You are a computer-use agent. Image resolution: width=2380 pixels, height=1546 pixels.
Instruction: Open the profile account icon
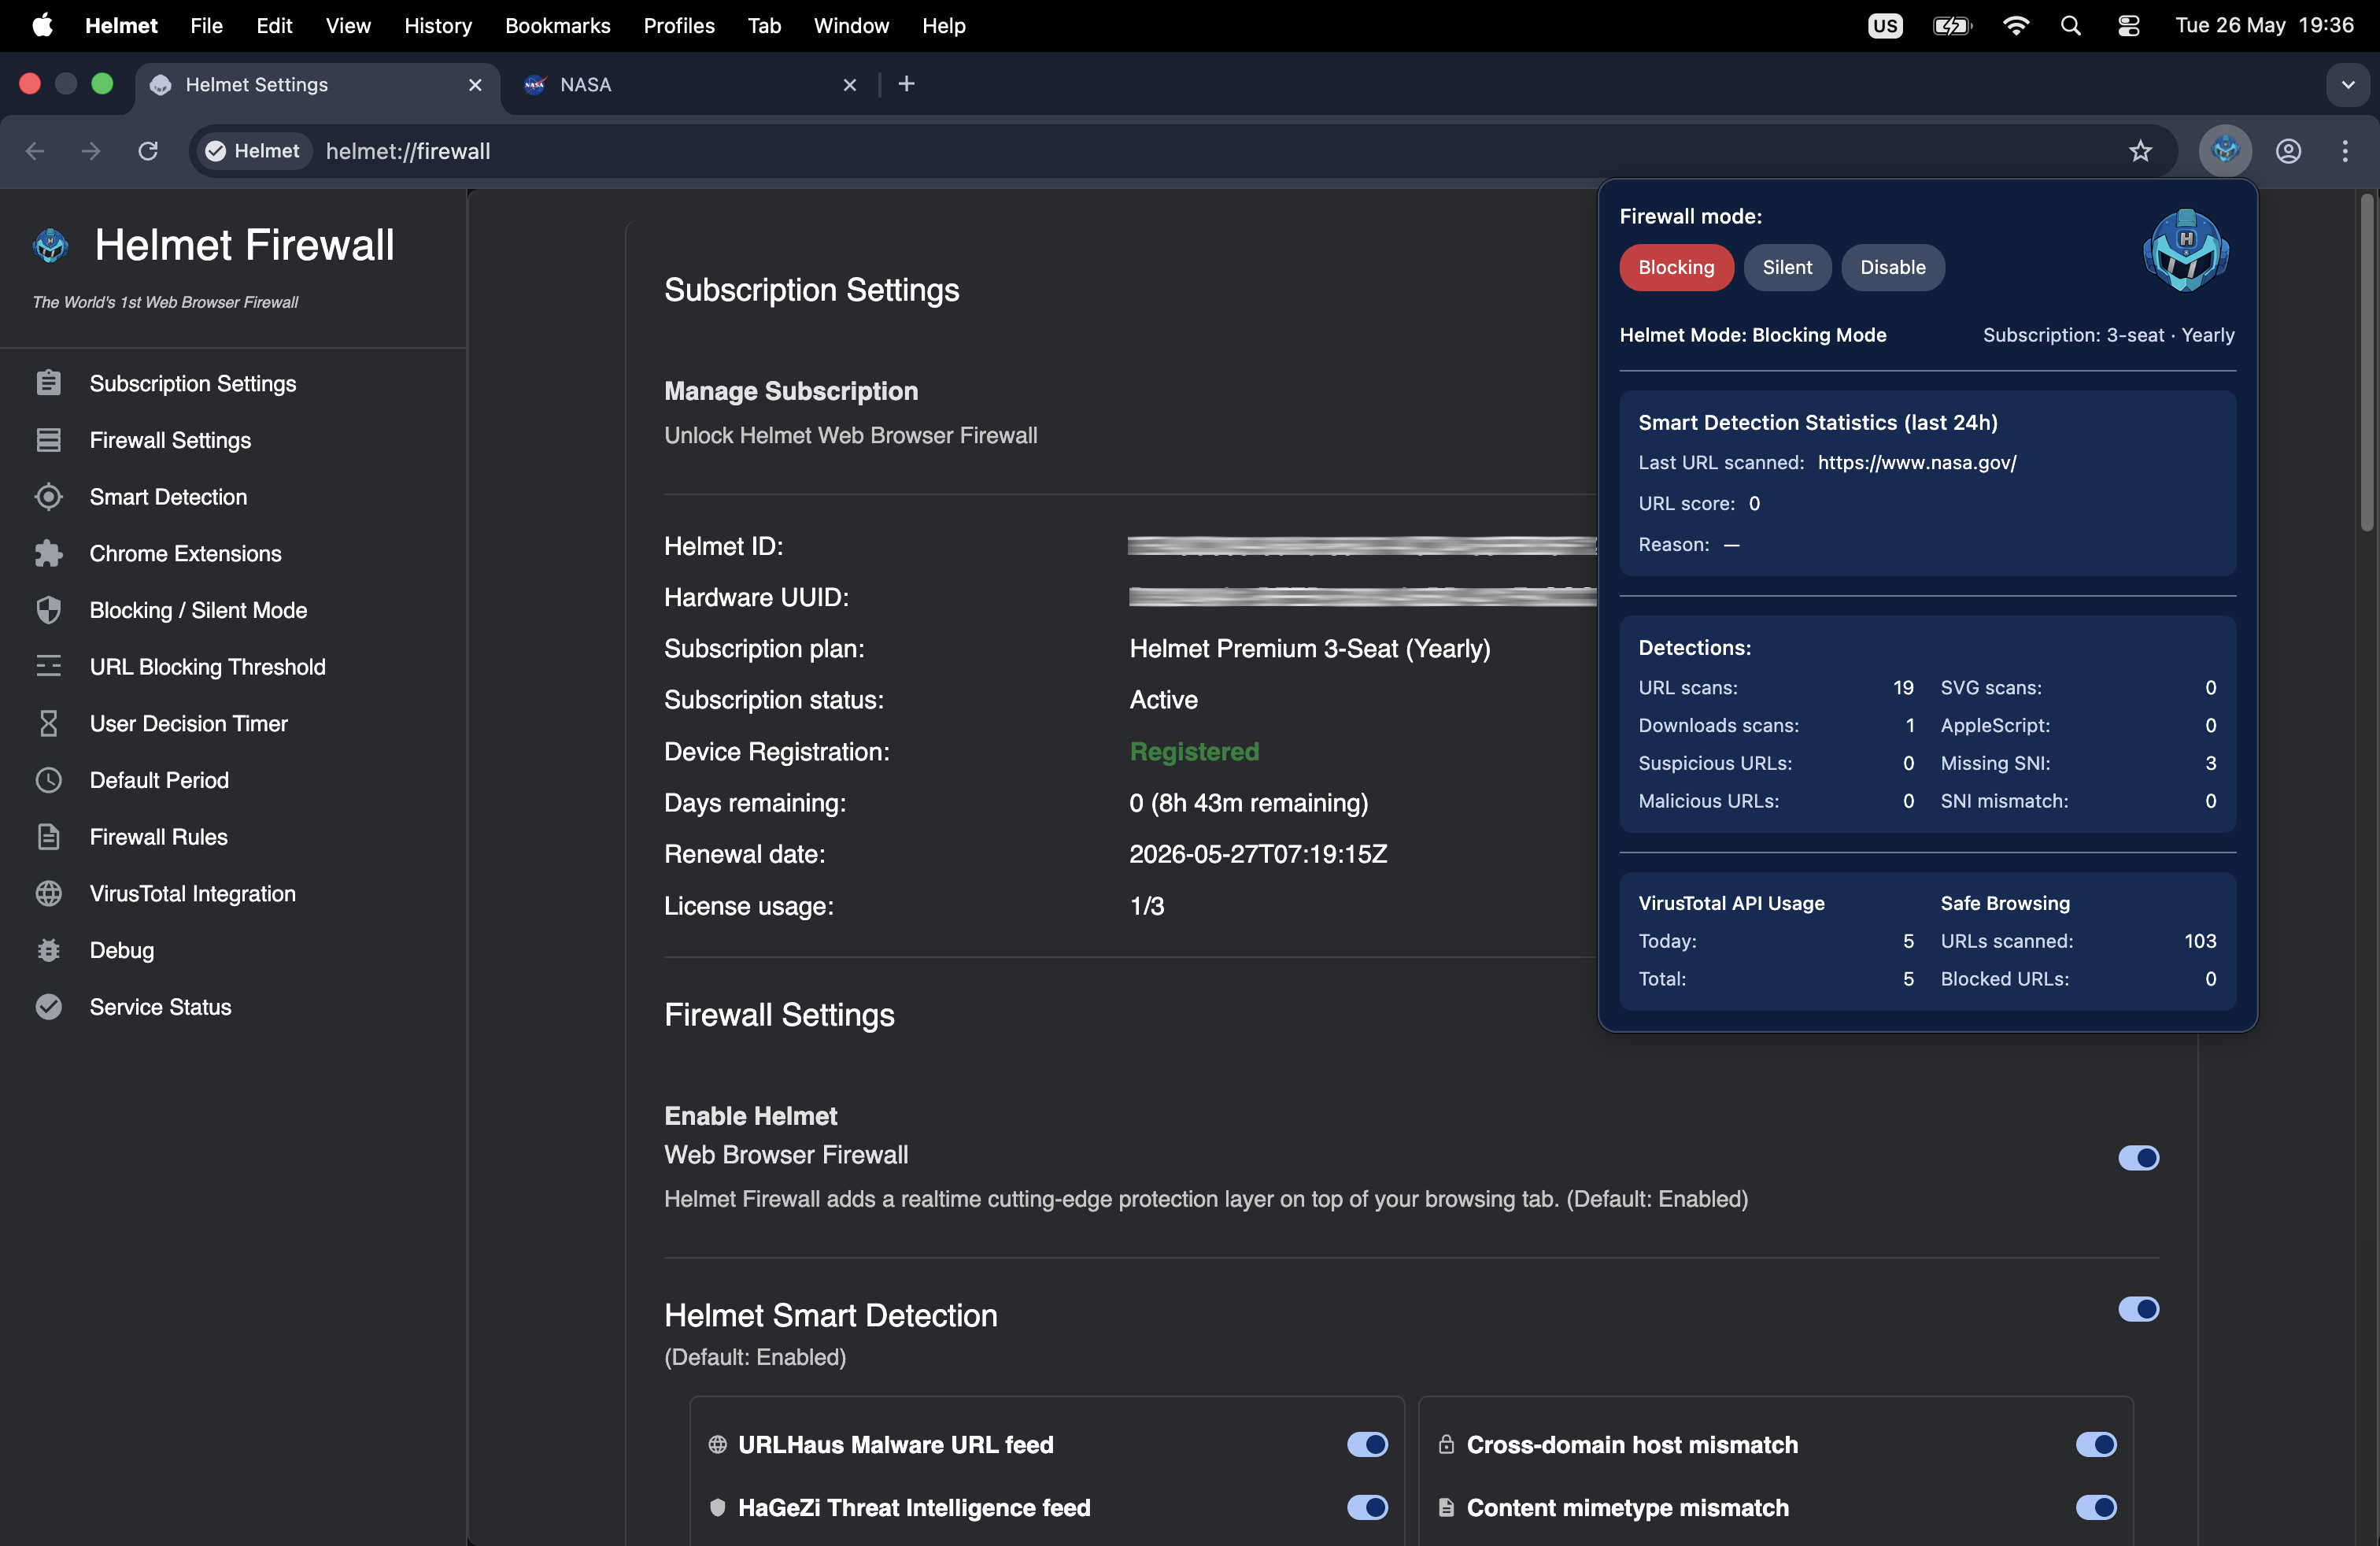coord(2289,151)
